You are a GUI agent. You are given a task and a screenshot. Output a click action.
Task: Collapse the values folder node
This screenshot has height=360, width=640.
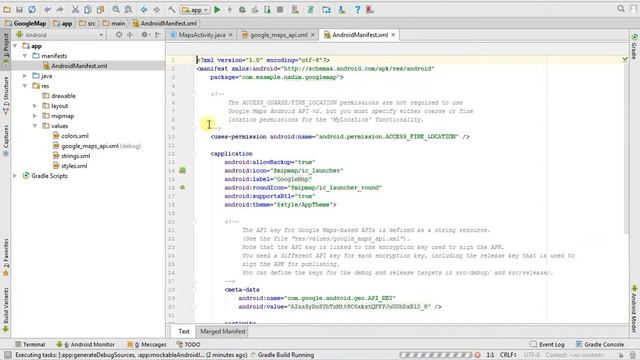click(35, 126)
